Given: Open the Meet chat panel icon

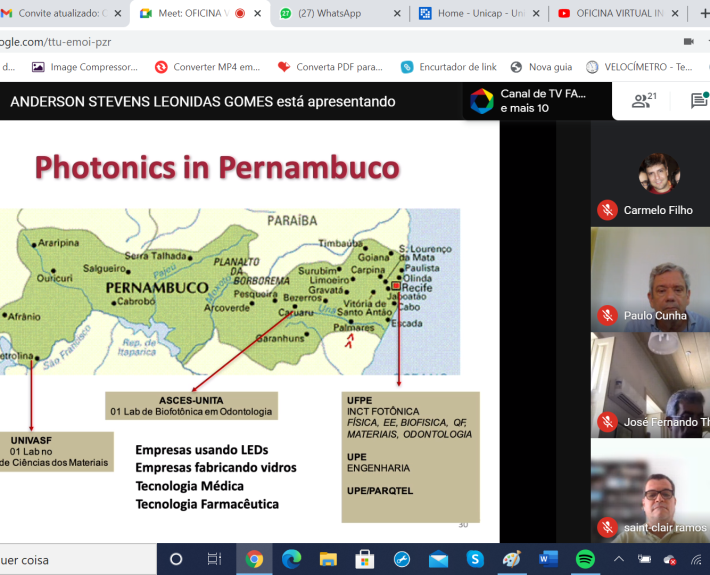Looking at the screenshot, I should click(699, 101).
